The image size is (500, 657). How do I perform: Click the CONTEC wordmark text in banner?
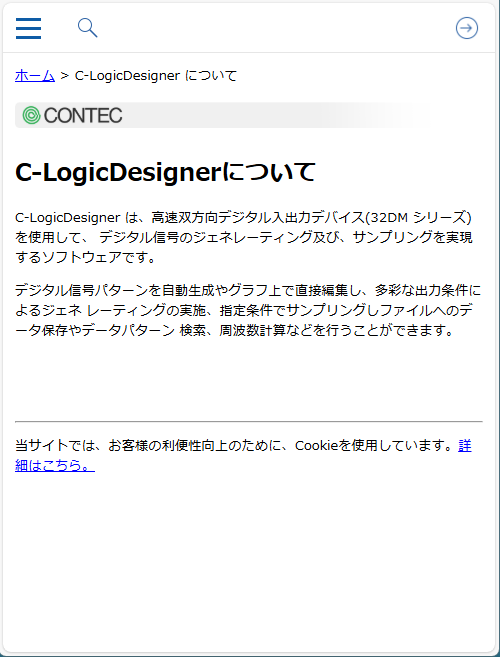coord(83,115)
